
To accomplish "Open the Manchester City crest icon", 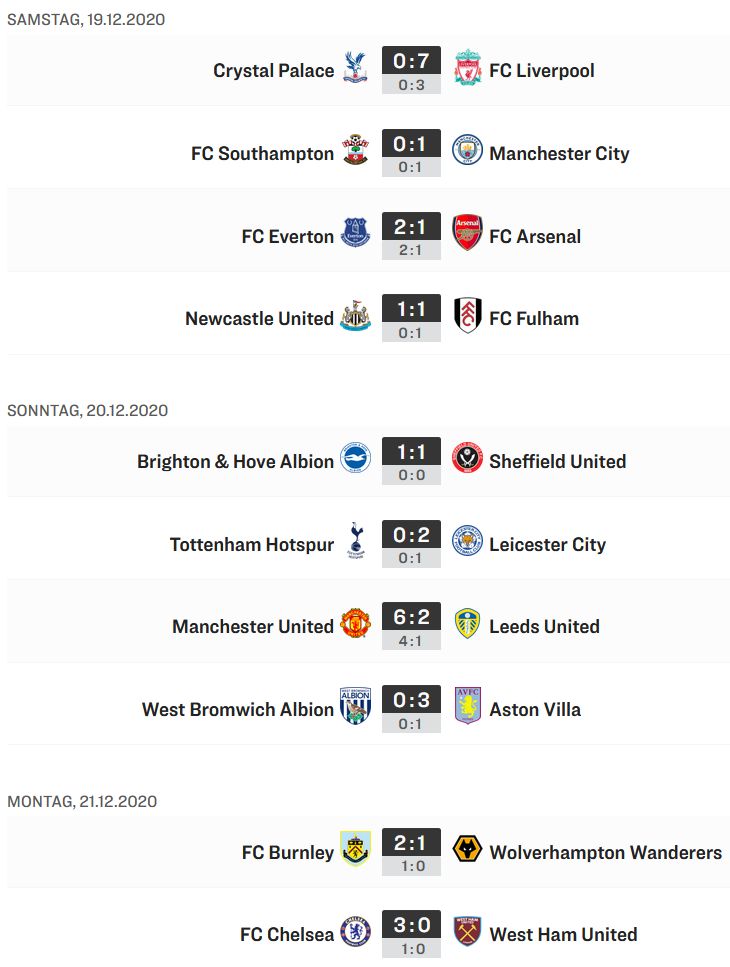I will pyautogui.click(x=467, y=152).
